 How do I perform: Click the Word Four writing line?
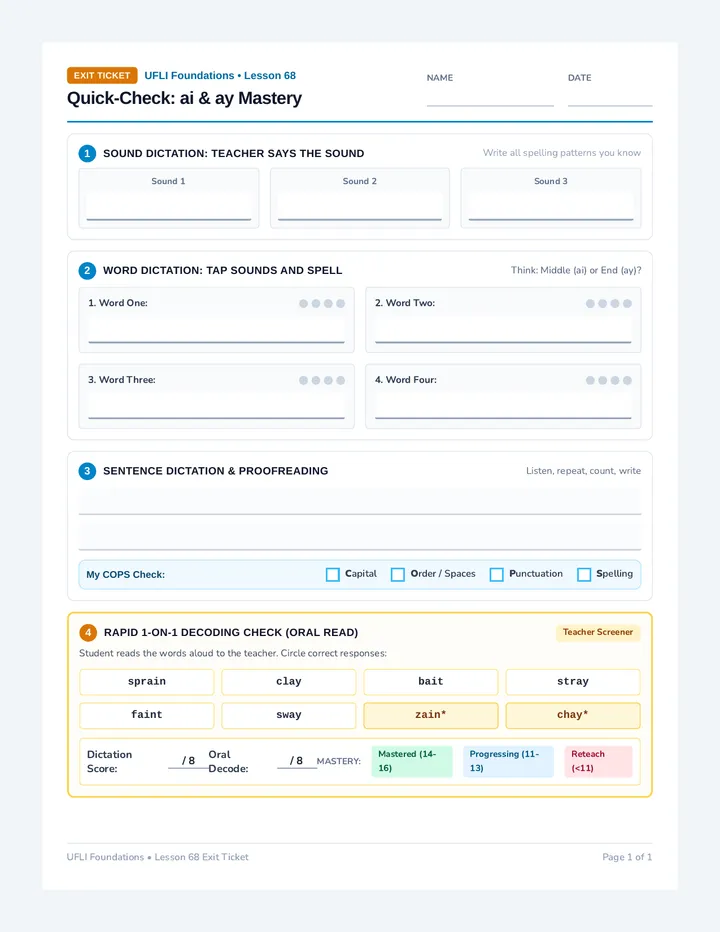point(503,406)
